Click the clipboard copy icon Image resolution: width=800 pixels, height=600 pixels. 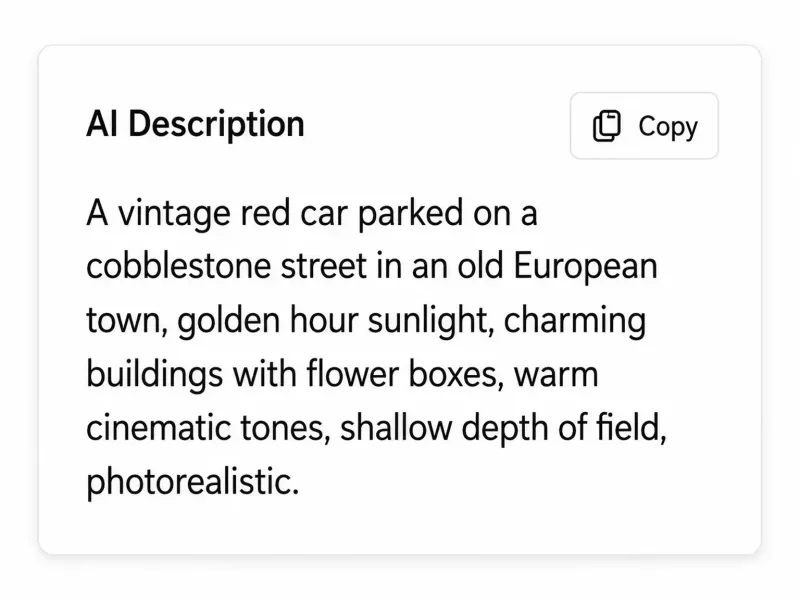click(x=607, y=126)
